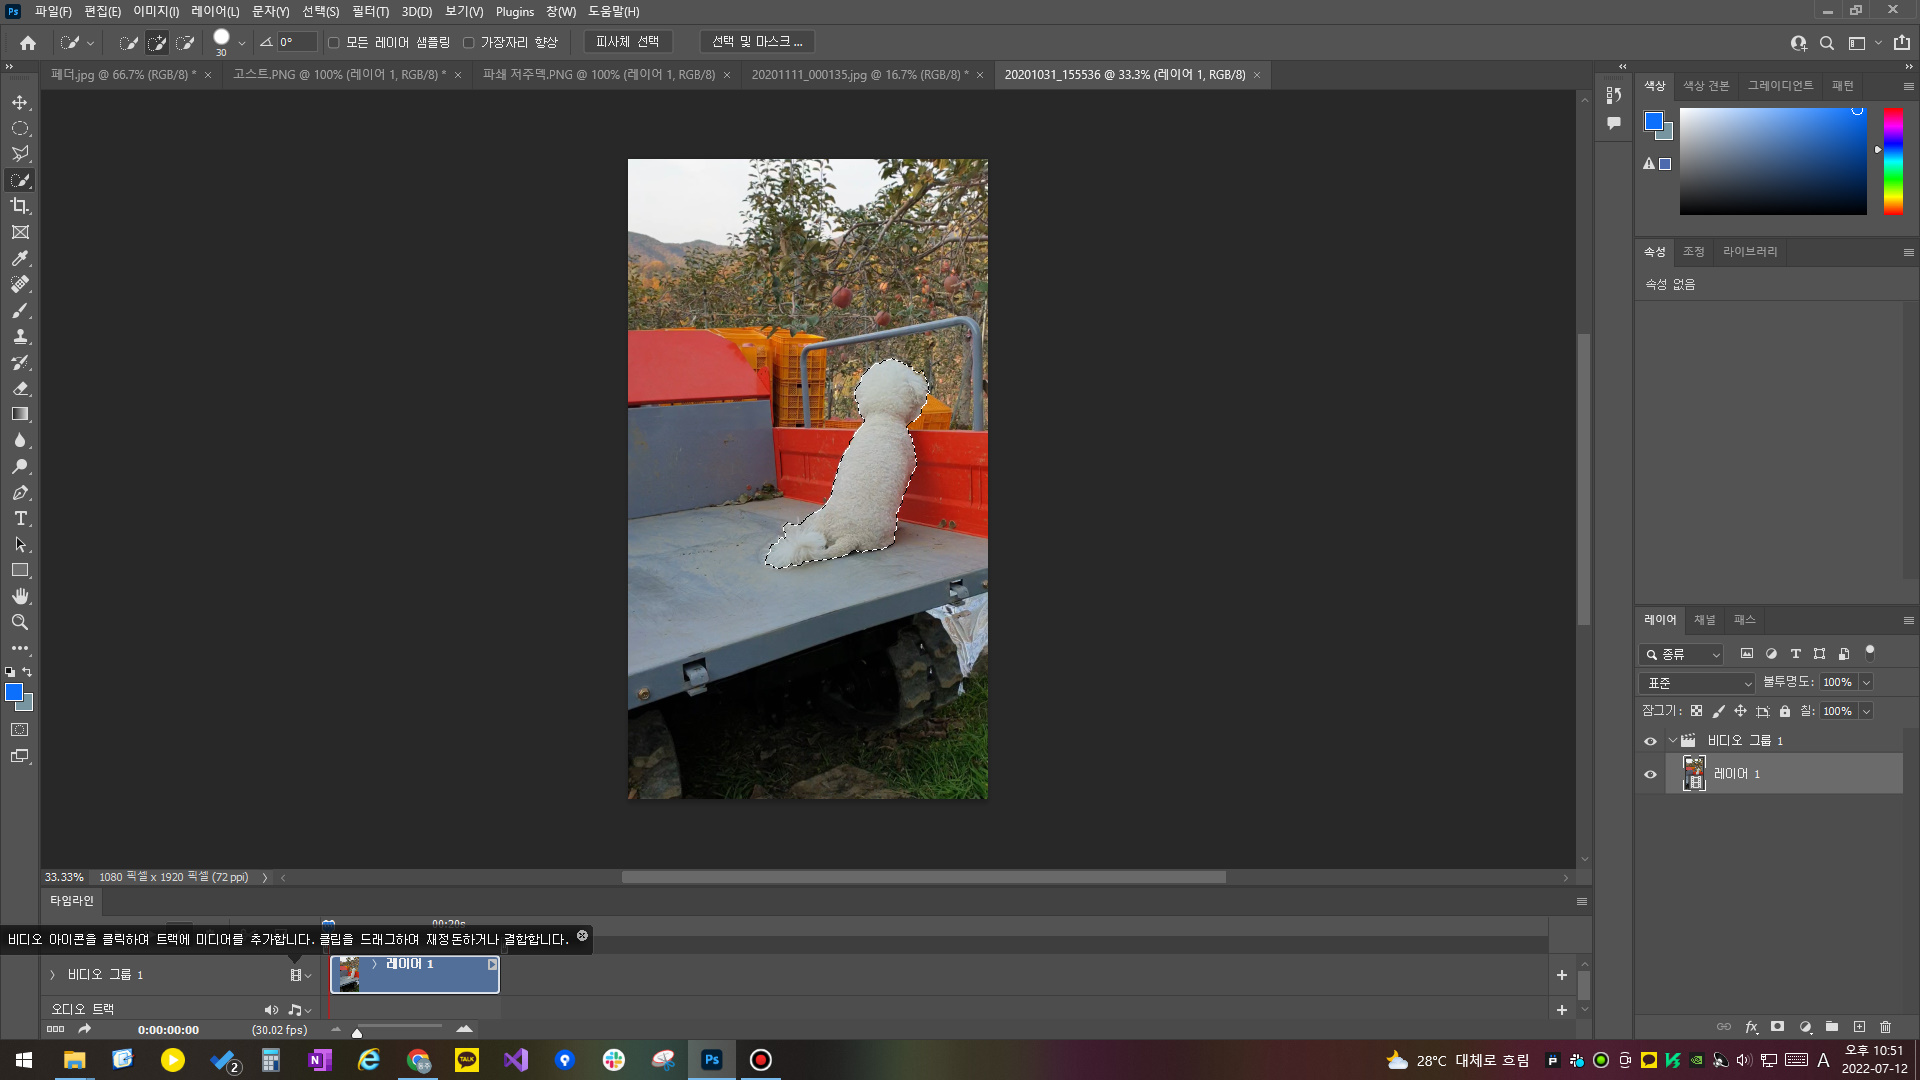
Task: Toggle the Quick Mask mode
Action: click(x=20, y=730)
